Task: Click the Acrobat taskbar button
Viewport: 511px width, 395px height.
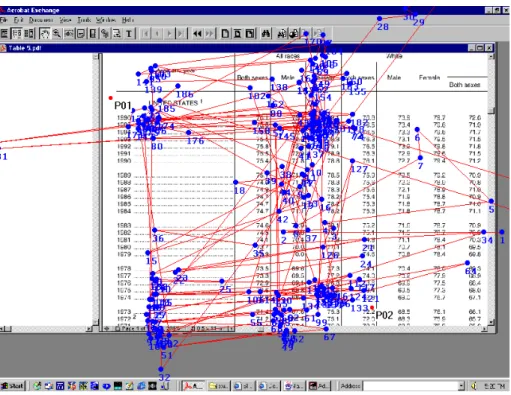Action: [x=193, y=386]
